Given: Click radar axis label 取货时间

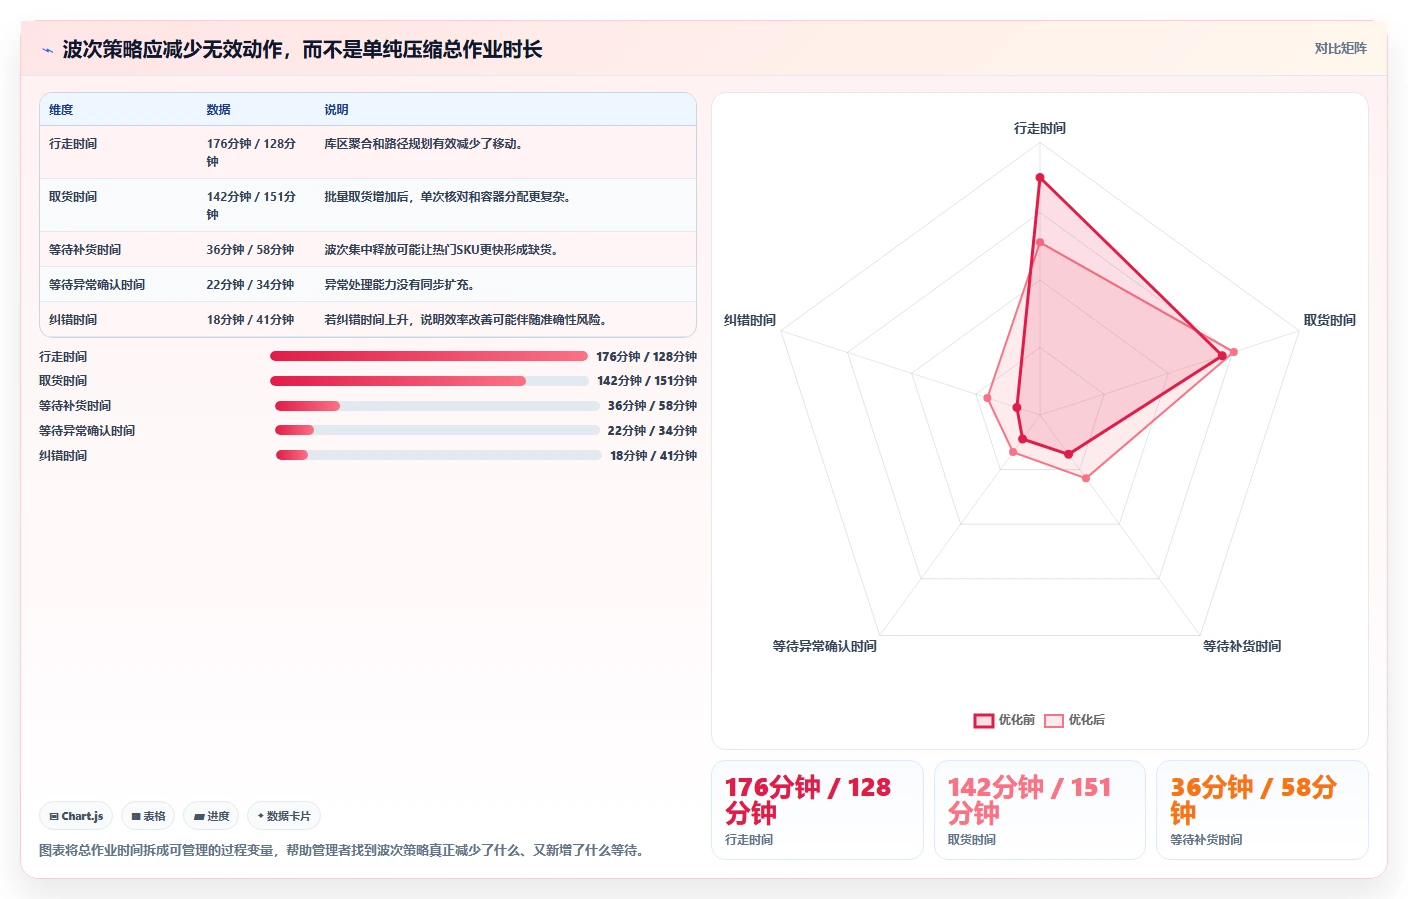Looking at the screenshot, I should pyautogui.click(x=1330, y=320).
